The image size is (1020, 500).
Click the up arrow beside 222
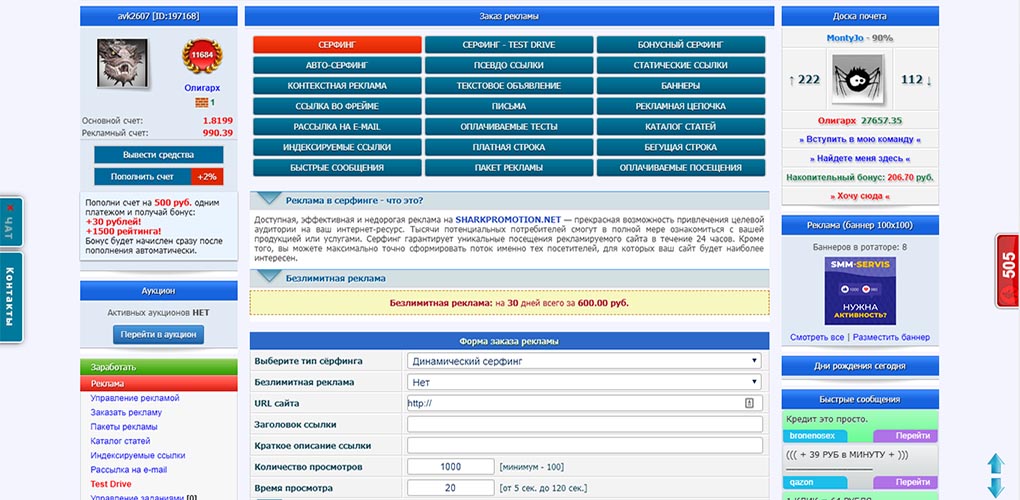[791, 80]
